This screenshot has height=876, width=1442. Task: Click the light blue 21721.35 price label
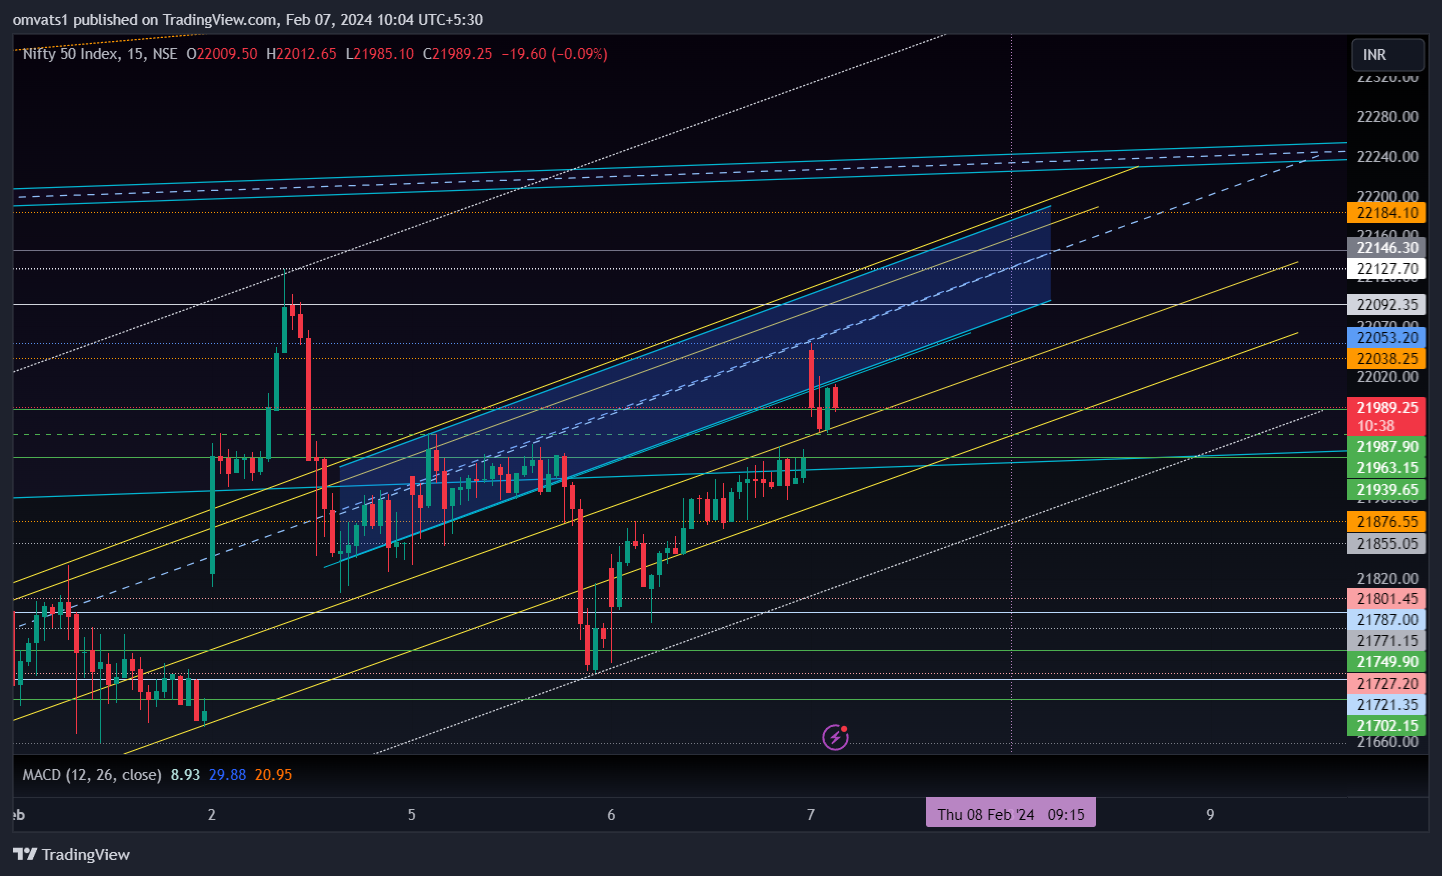[1387, 705]
